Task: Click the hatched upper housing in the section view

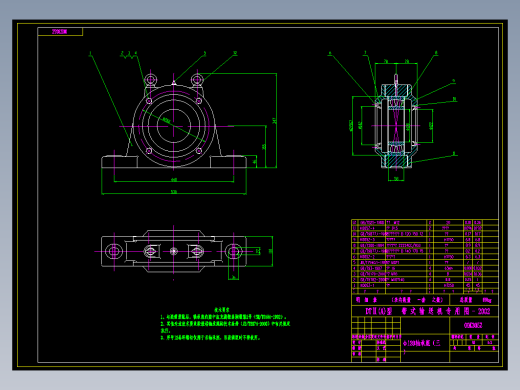Action: pos(396,90)
